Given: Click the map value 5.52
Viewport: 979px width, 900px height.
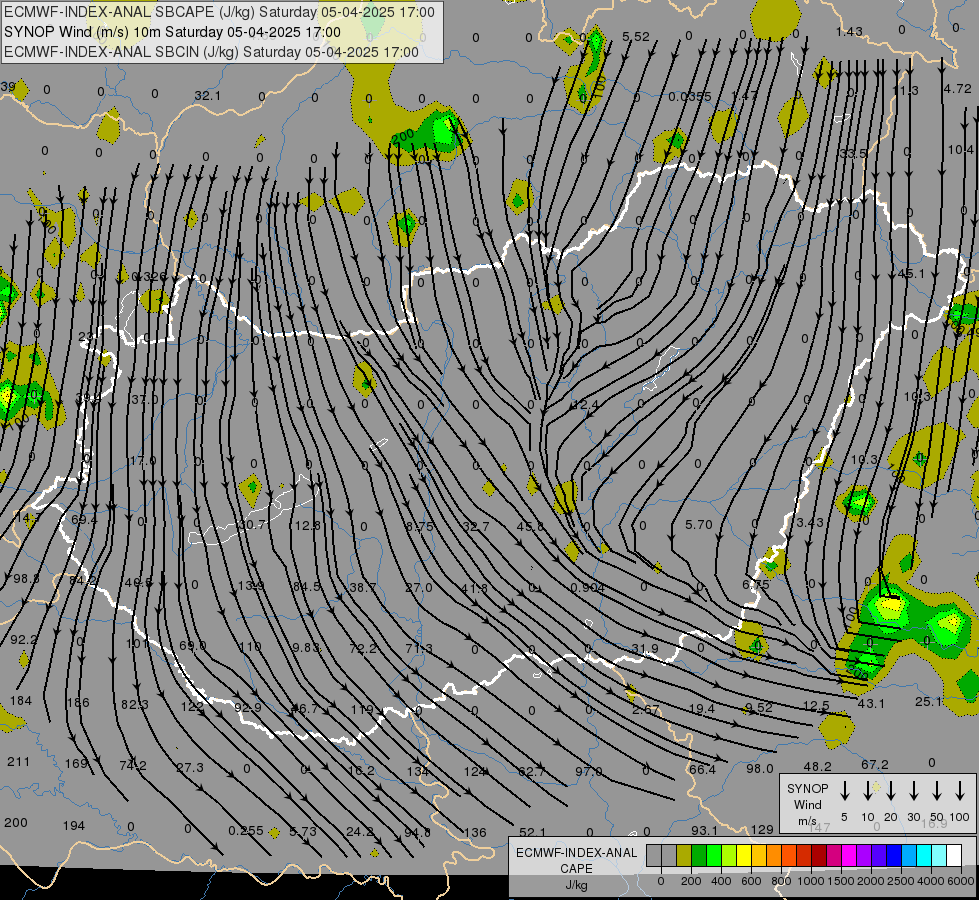Looking at the screenshot, I should [x=636, y=37].
